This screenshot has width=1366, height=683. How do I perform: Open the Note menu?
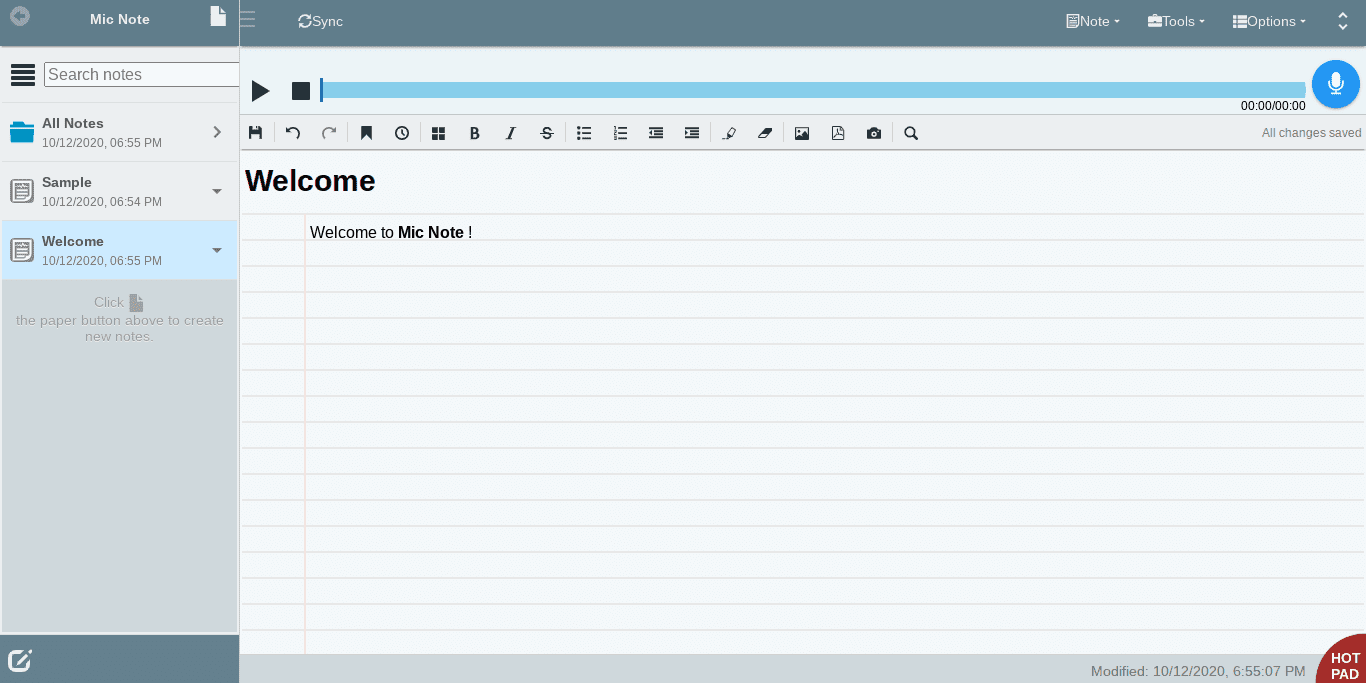pyautogui.click(x=1093, y=21)
